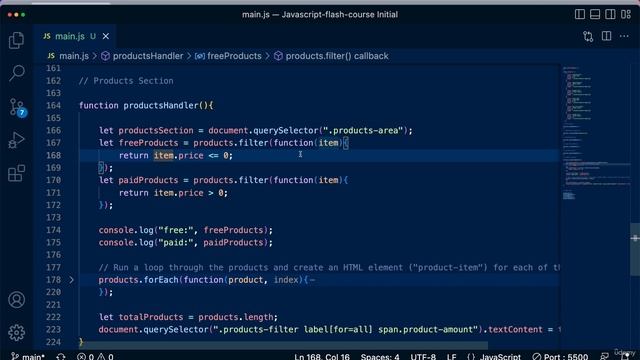Open the Extensions view
Screen dimensions: 640x360
click(x=16, y=173)
